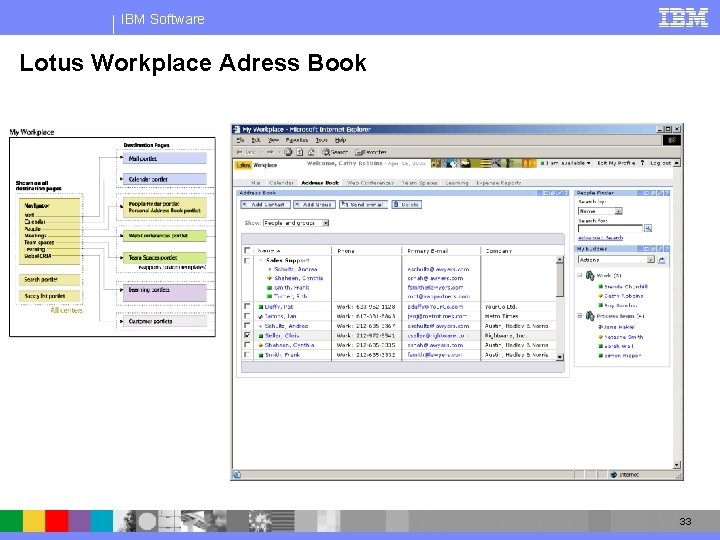720x540 pixels.
Task: Open the File menu
Action: 240,140
